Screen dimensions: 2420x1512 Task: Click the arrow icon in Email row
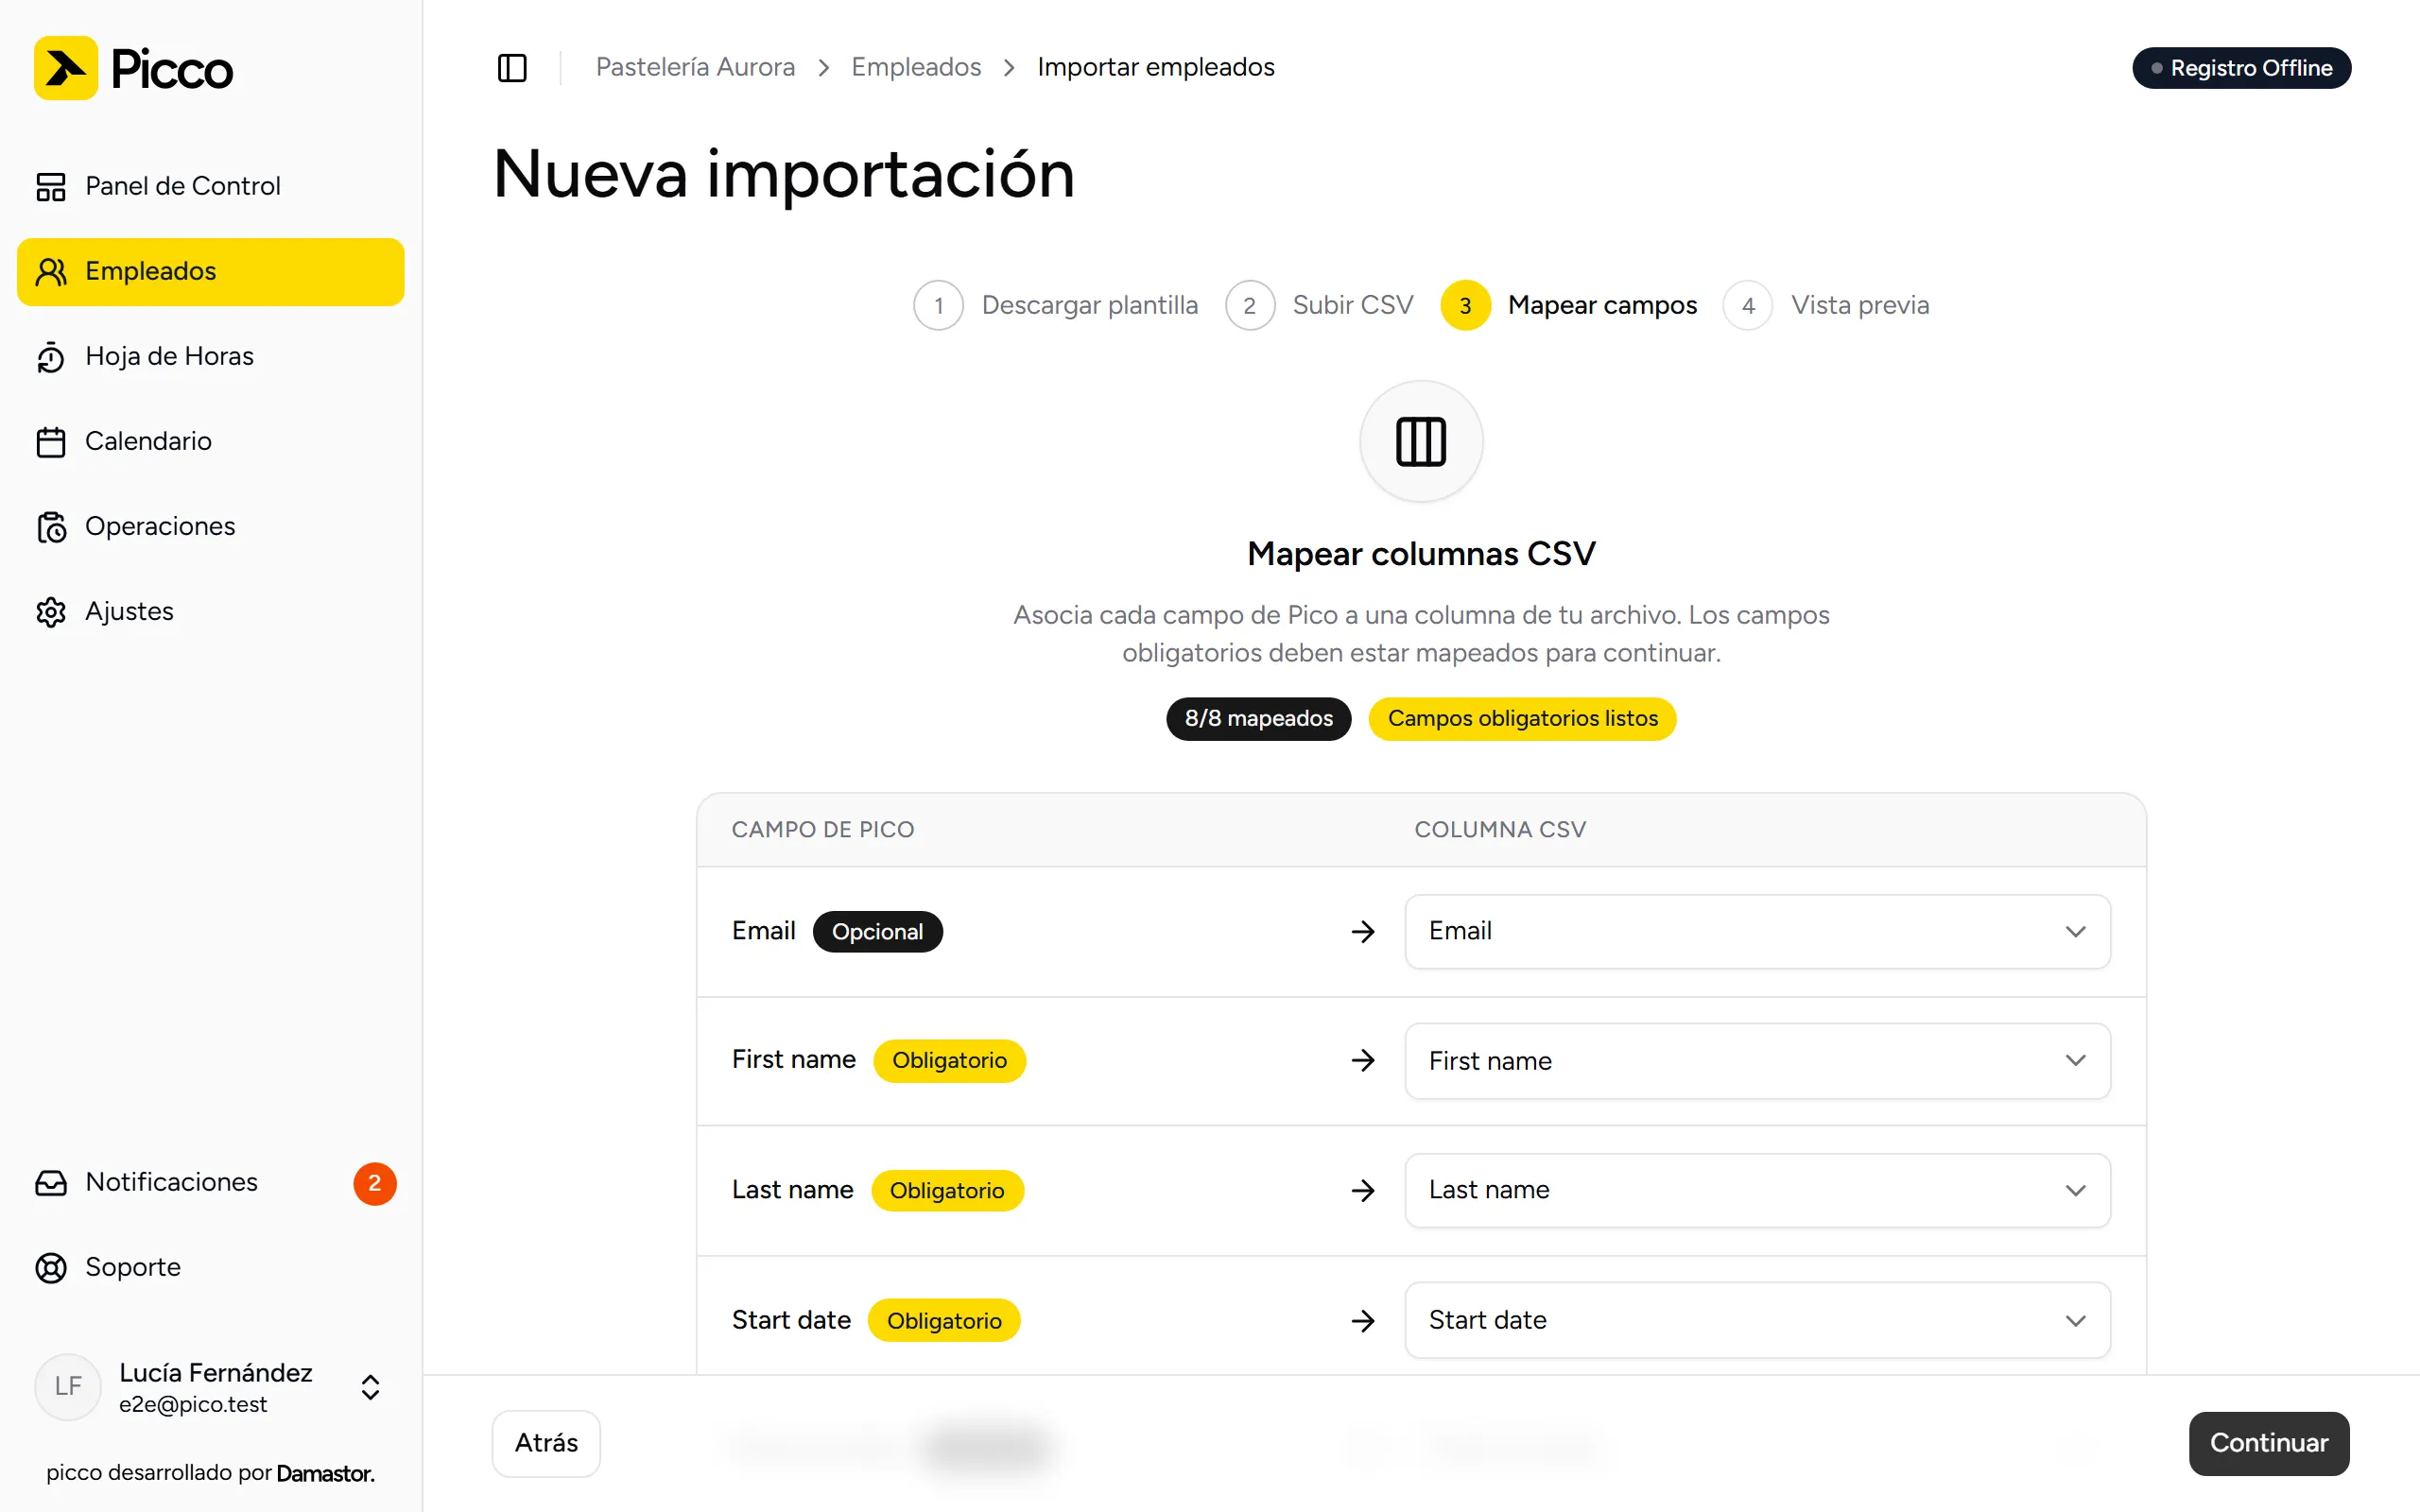coord(1363,932)
